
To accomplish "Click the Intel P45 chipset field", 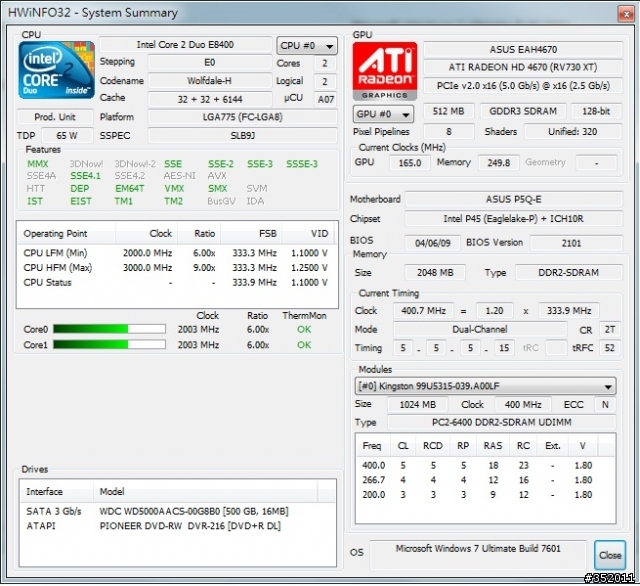I will [513, 219].
